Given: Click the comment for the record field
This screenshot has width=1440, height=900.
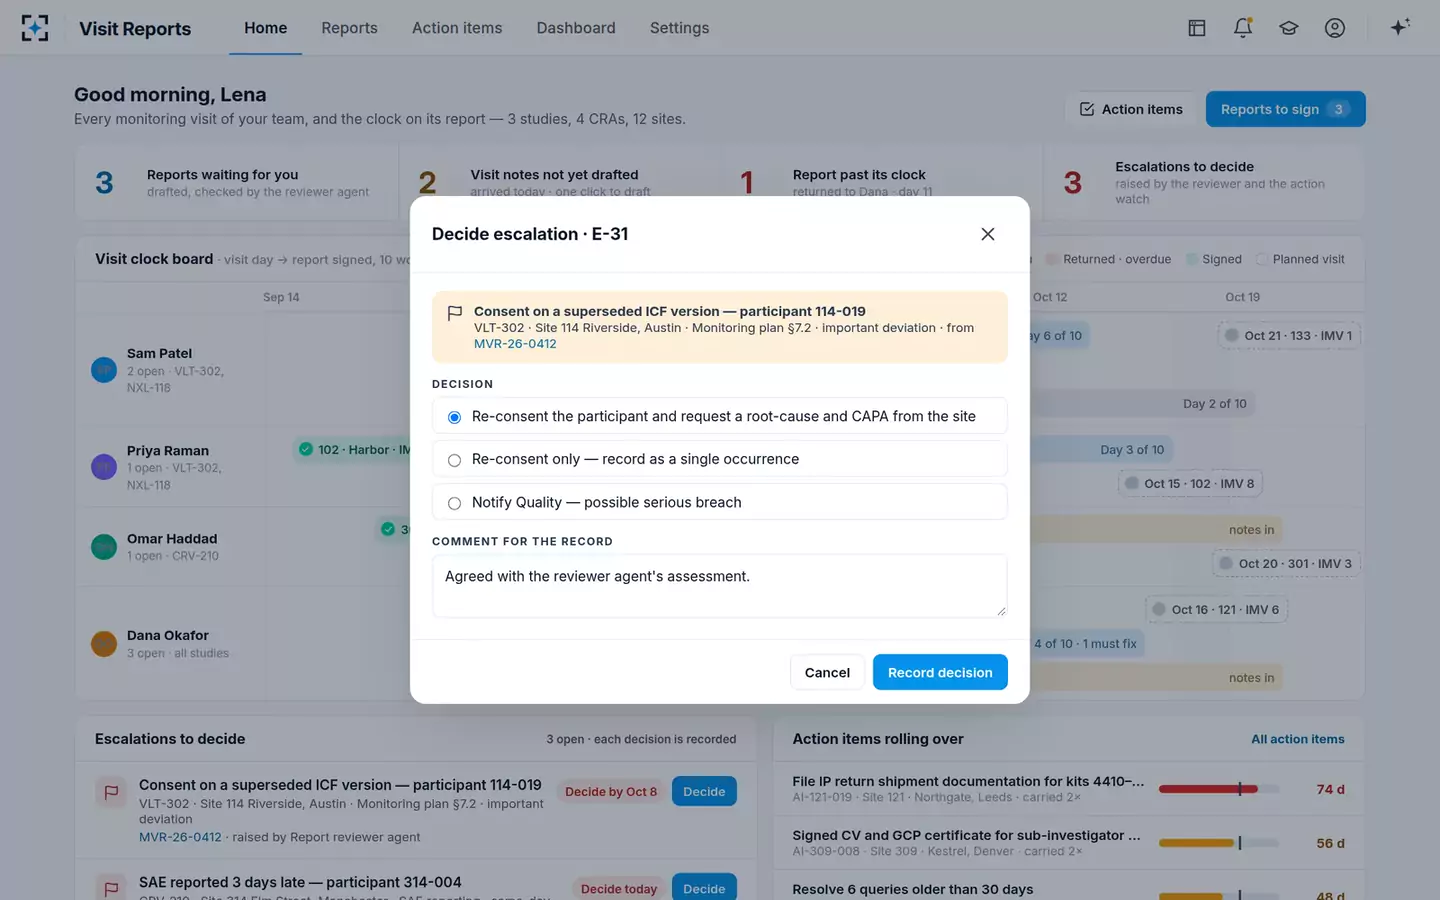Looking at the screenshot, I should (719, 586).
